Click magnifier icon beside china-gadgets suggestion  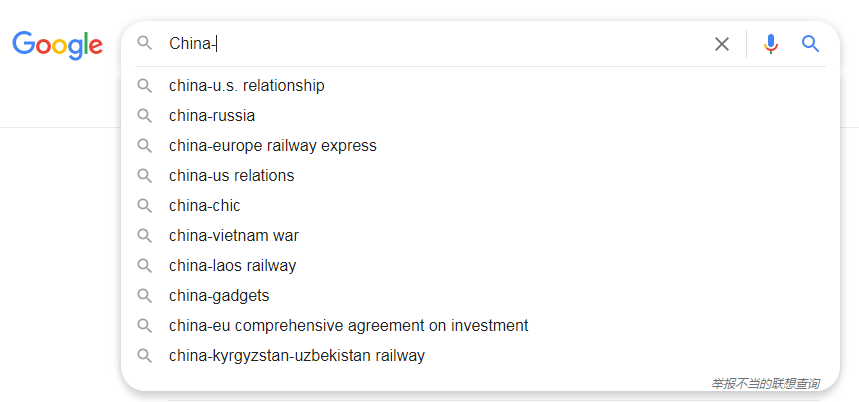tap(145, 296)
